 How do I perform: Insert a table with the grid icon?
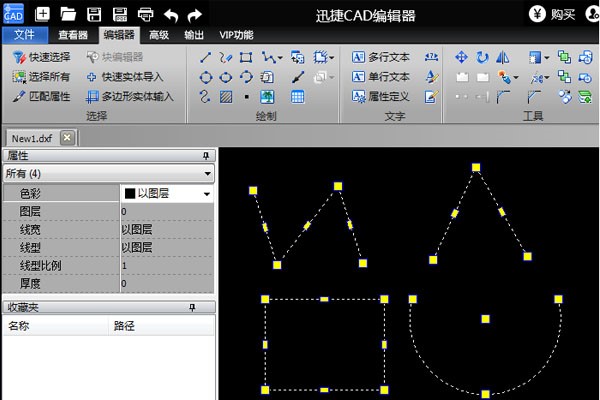(x=297, y=97)
